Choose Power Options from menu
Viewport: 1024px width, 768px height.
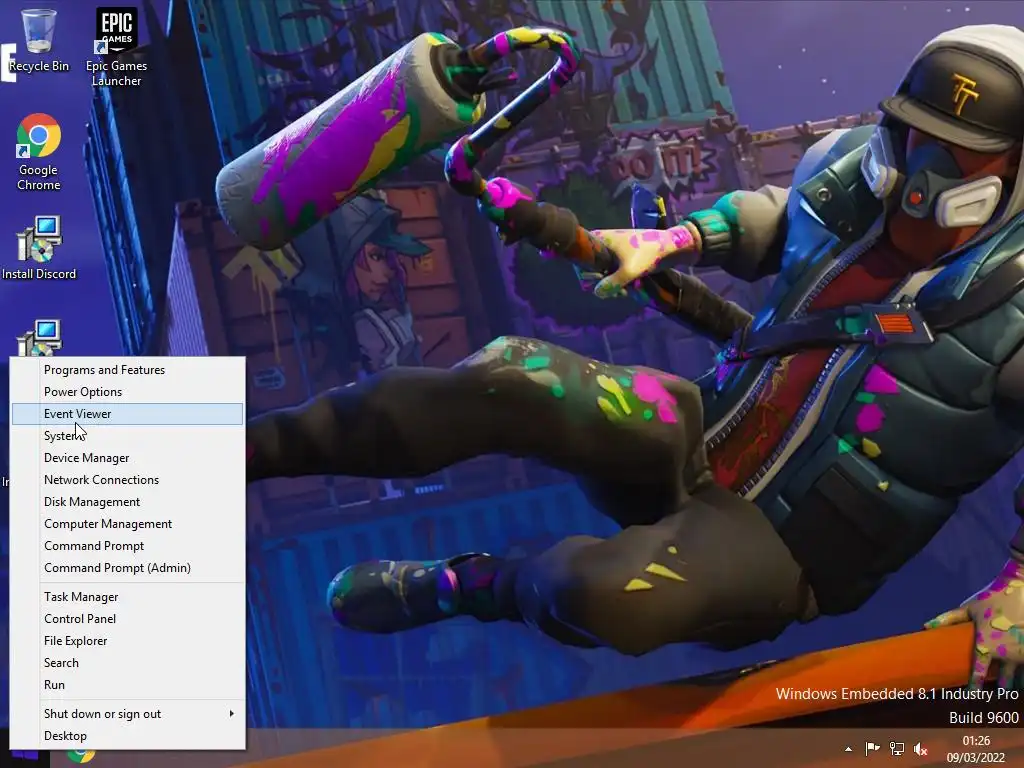point(127,392)
